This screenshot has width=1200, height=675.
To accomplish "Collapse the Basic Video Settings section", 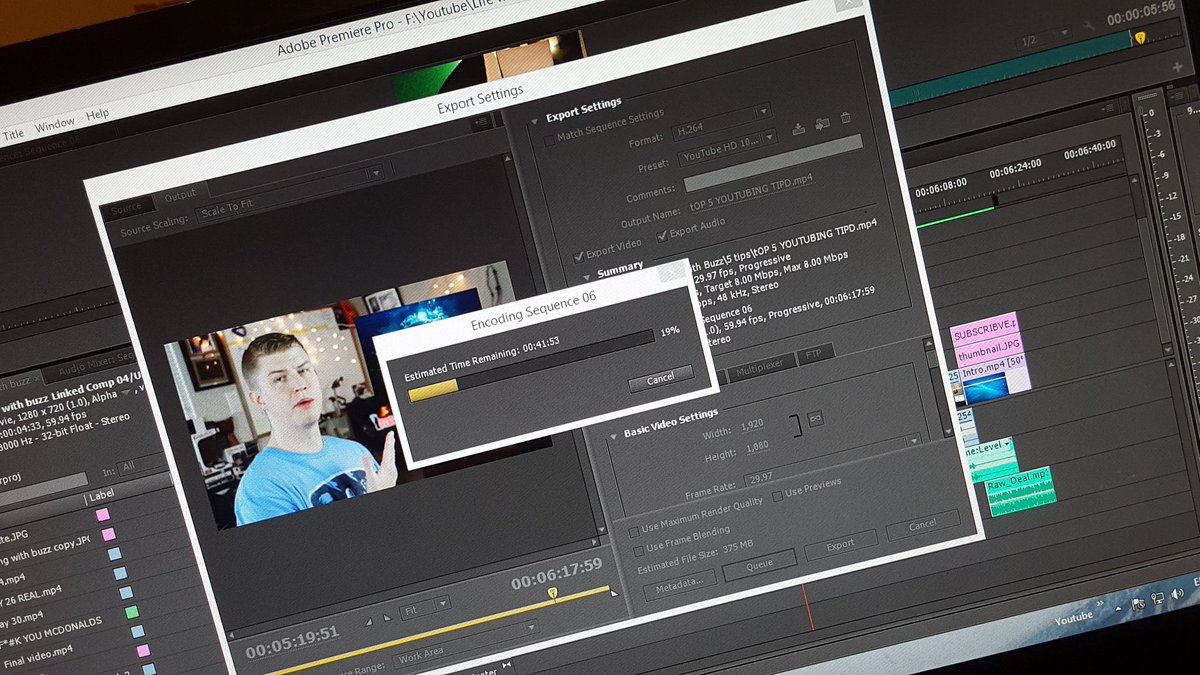I will [x=613, y=437].
